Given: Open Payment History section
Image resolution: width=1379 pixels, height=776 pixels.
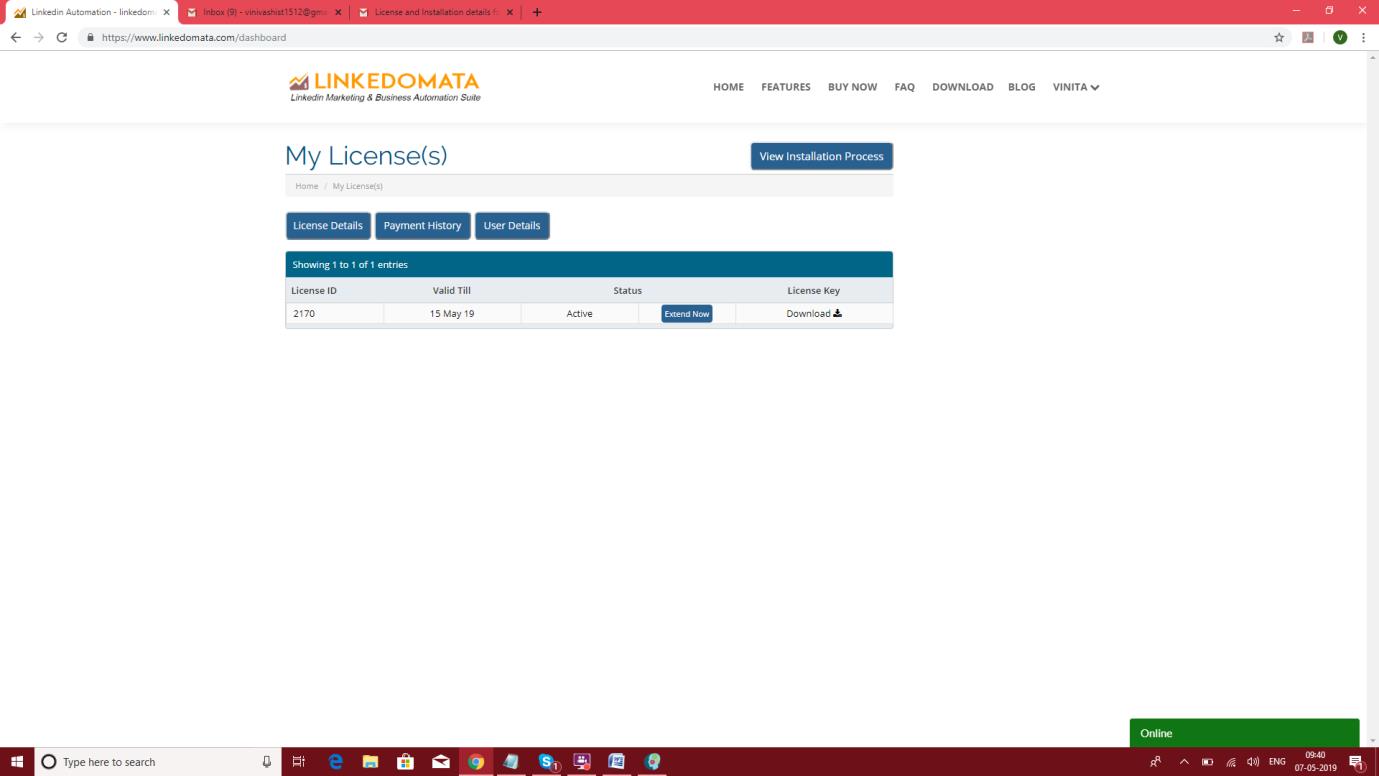Looking at the screenshot, I should coord(422,226).
